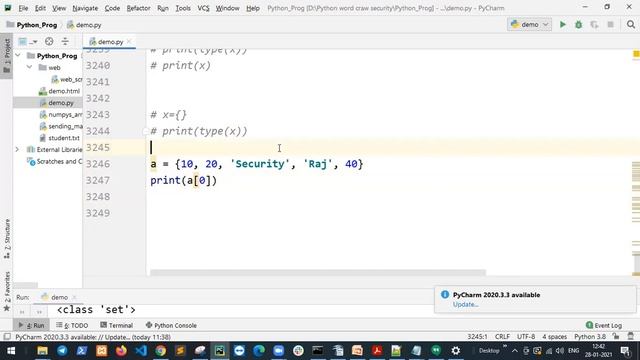
Task: Open the File menu
Action: (x=23, y=8)
